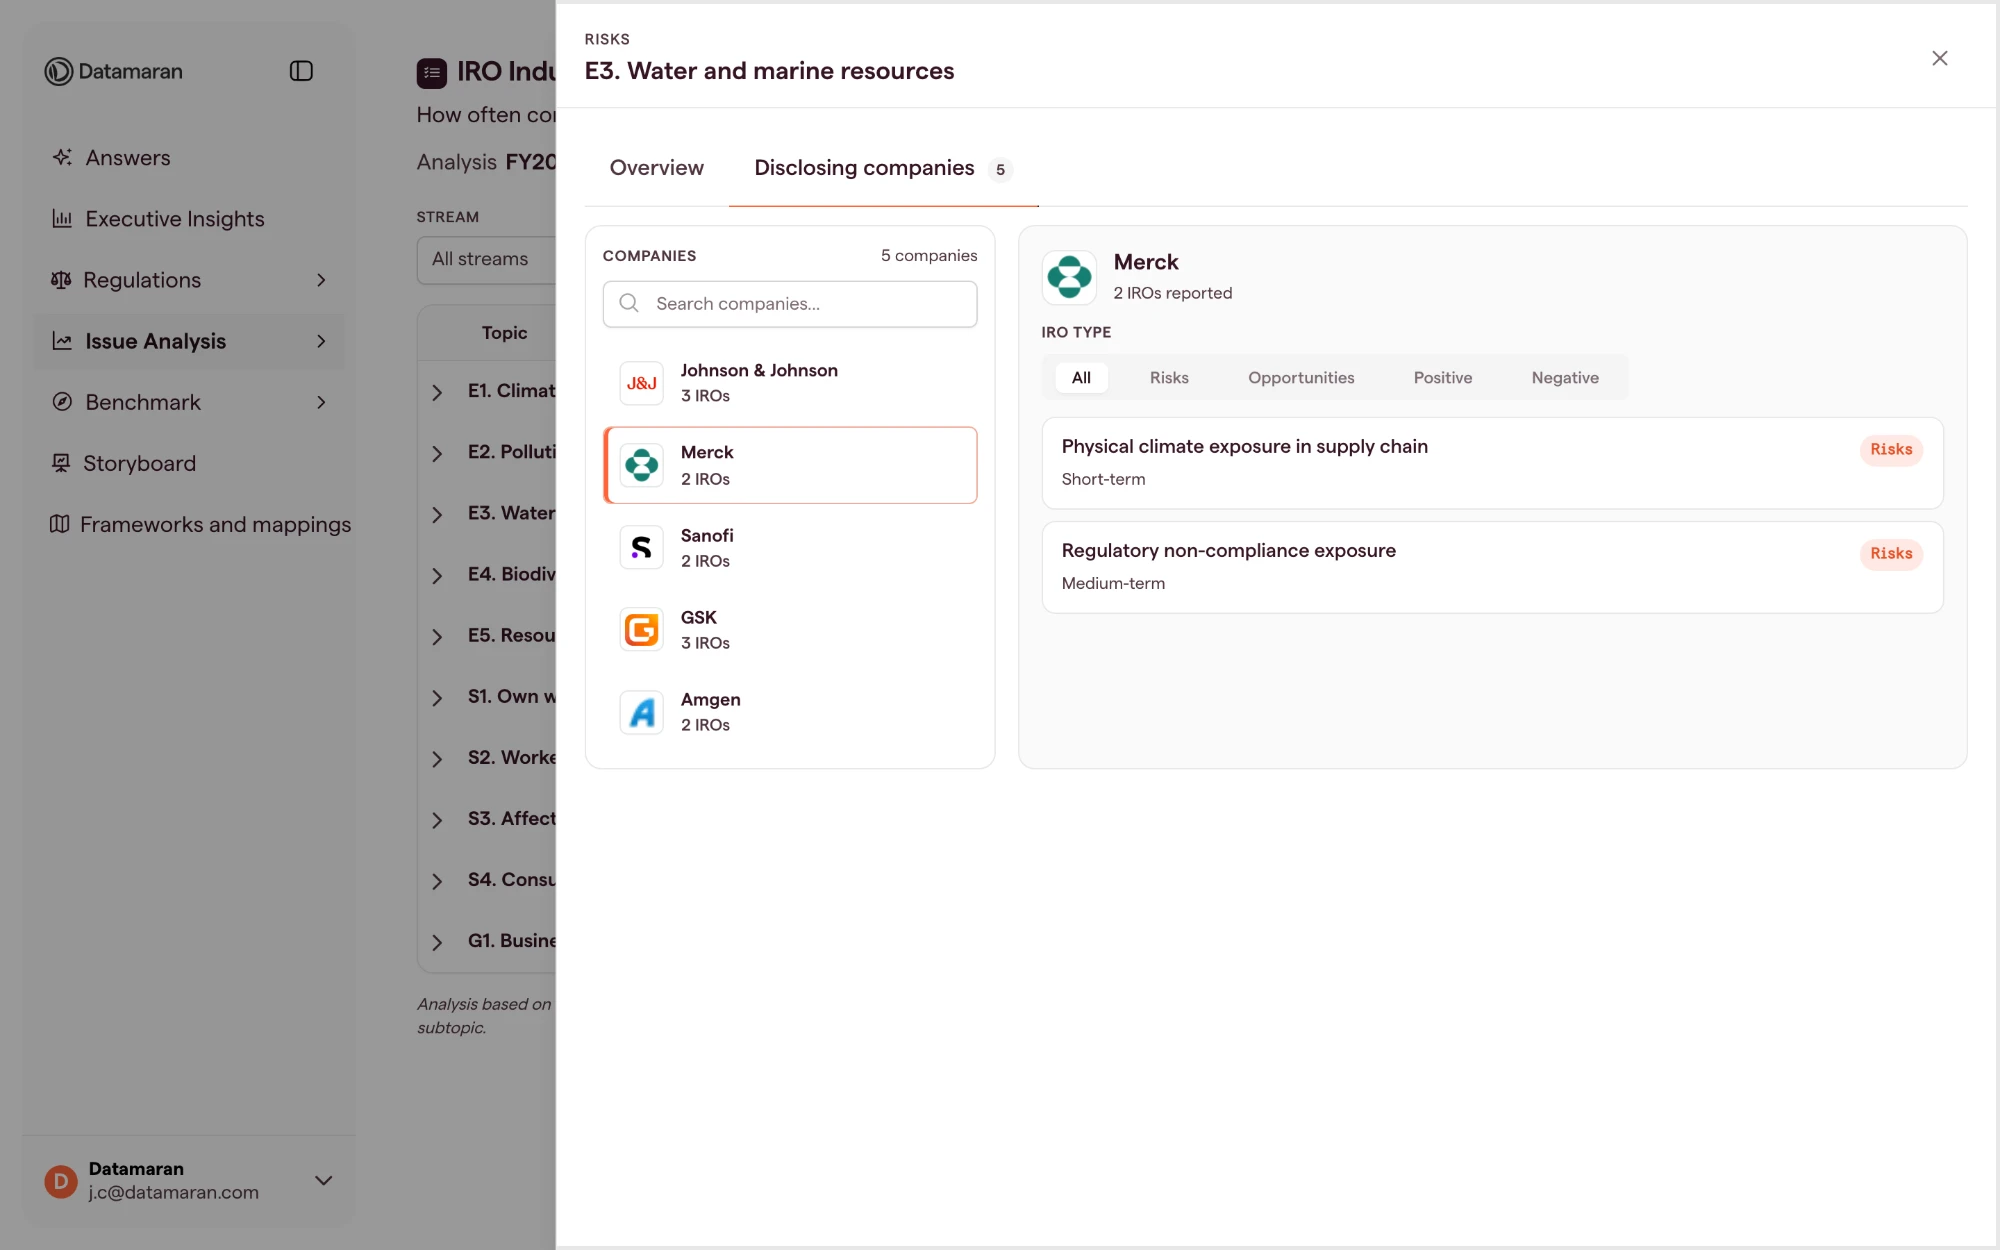2000x1250 pixels.
Task: Switch to the Overview tab
Action: [x=657, y=168]
